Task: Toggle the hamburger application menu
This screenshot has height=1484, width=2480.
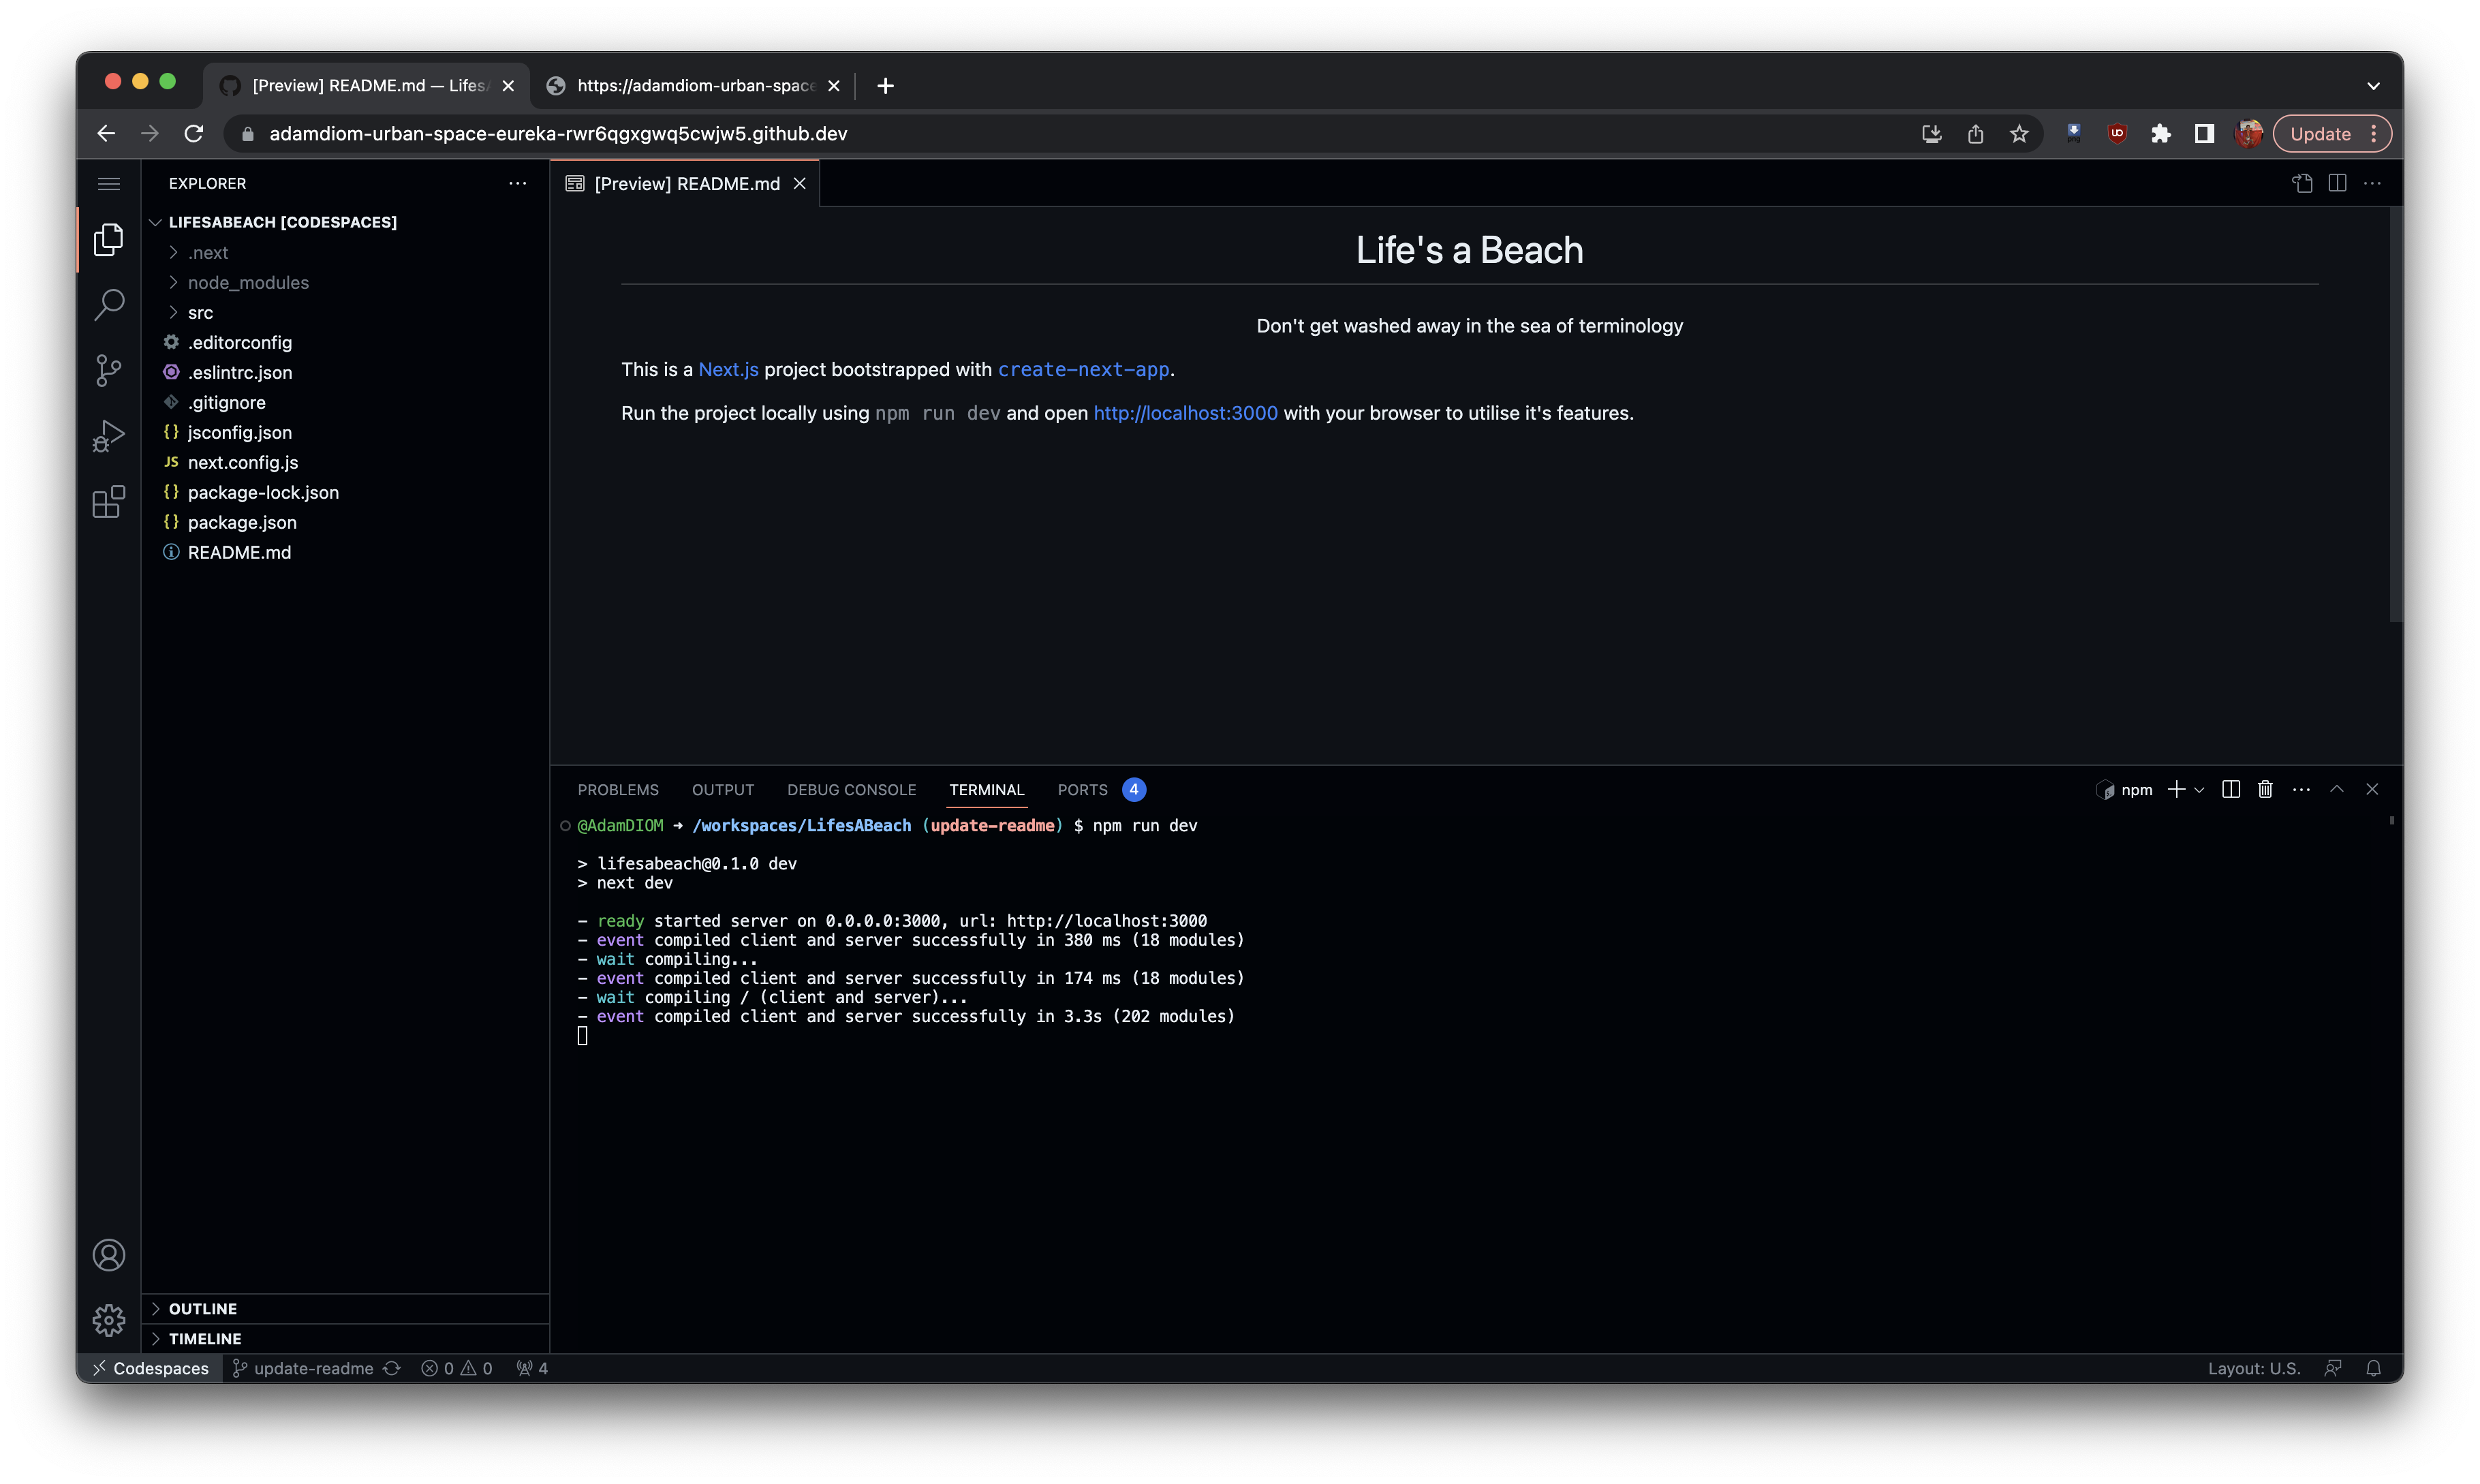Action: [x=109, y=184]
